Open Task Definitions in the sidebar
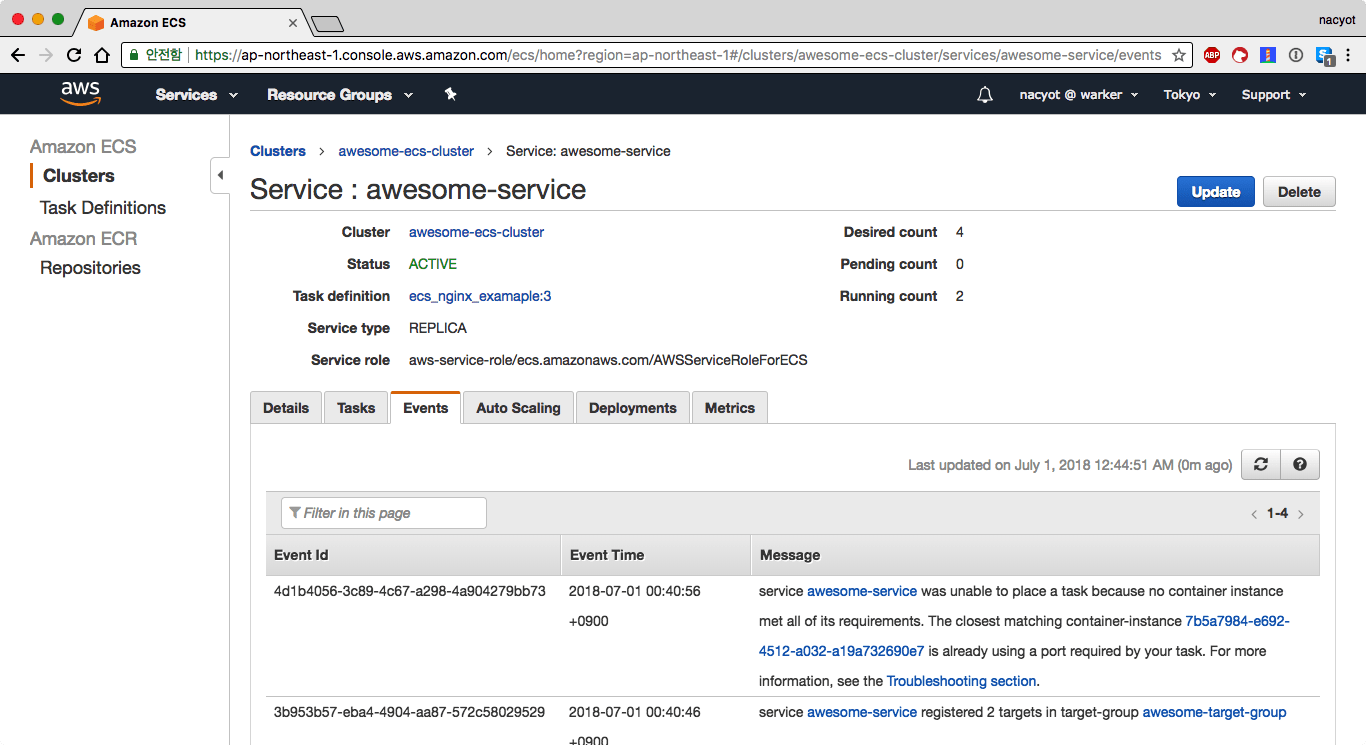 [103, 208]
